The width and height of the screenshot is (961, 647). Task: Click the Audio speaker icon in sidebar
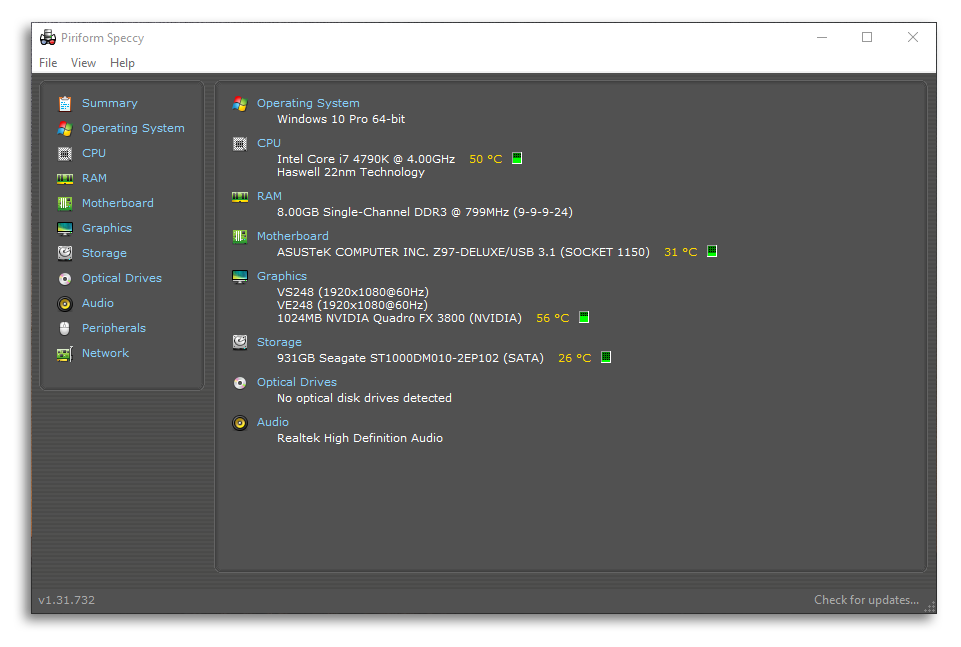pos(65,304)
